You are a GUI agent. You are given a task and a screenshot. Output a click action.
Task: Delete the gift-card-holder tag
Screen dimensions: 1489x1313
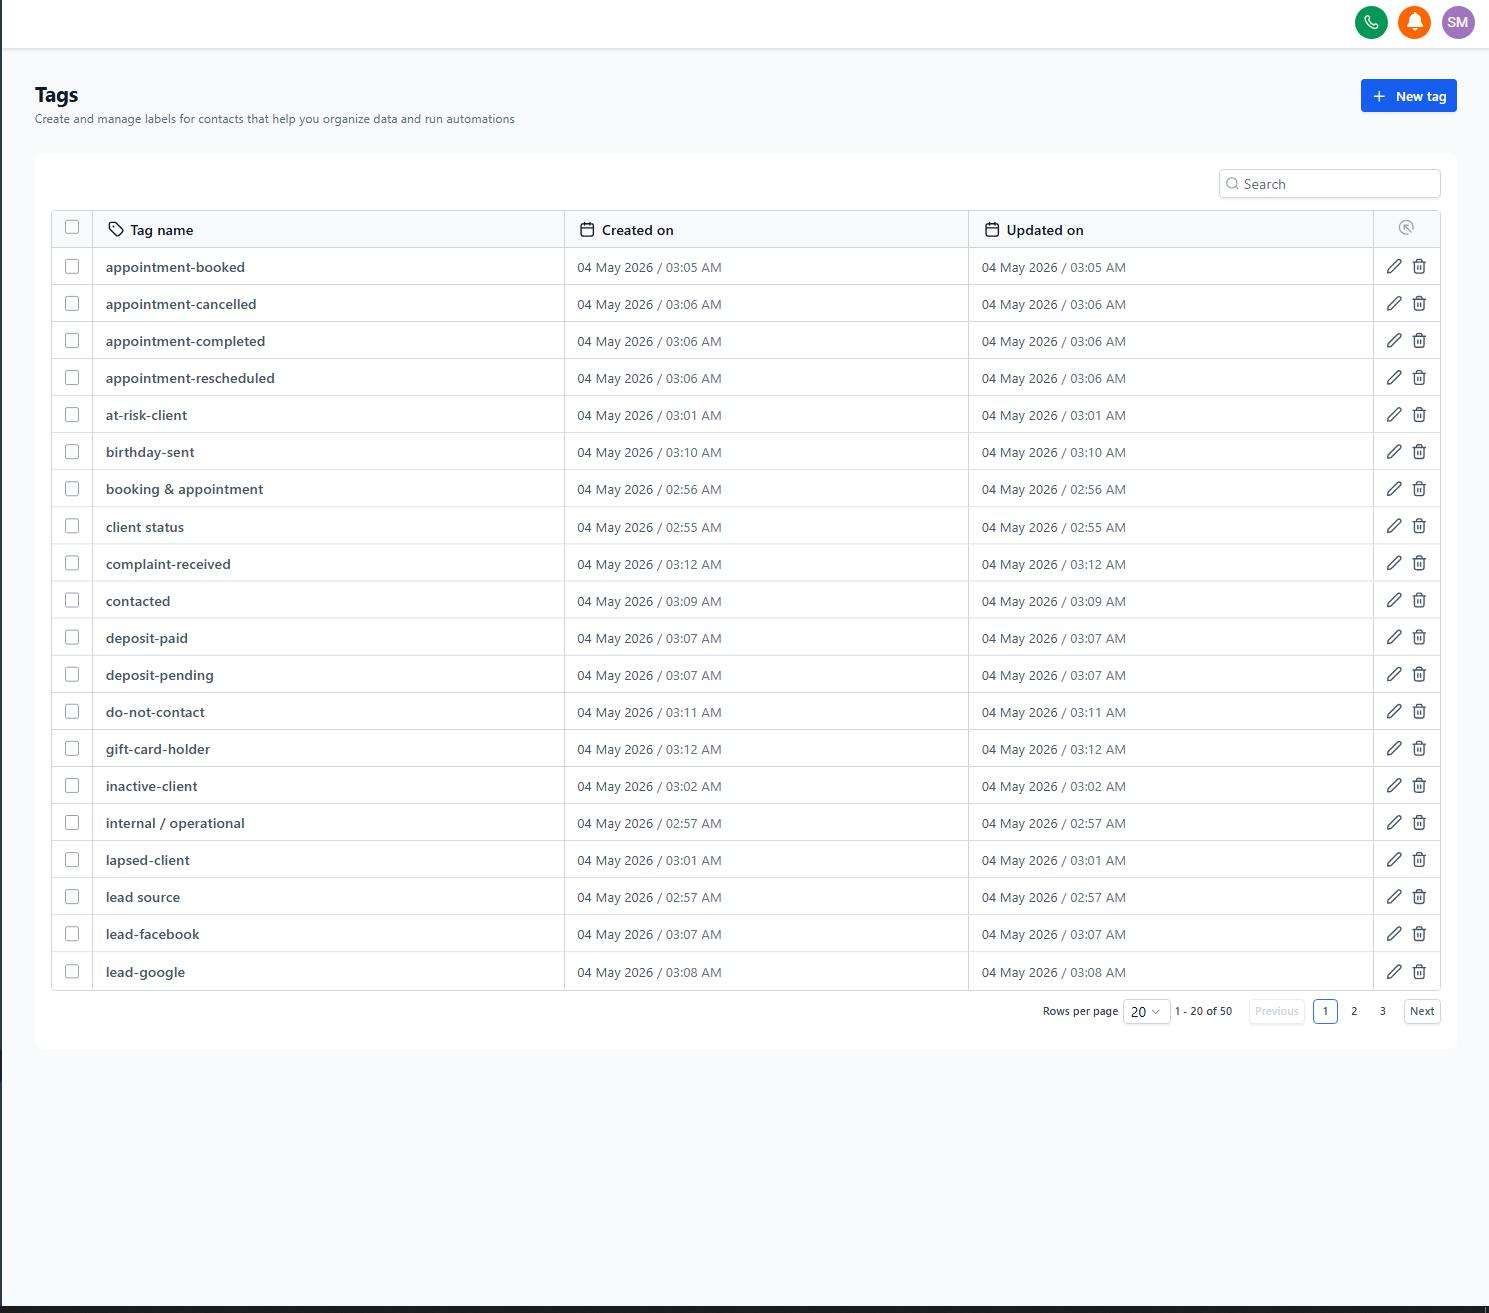[1419, 748]
